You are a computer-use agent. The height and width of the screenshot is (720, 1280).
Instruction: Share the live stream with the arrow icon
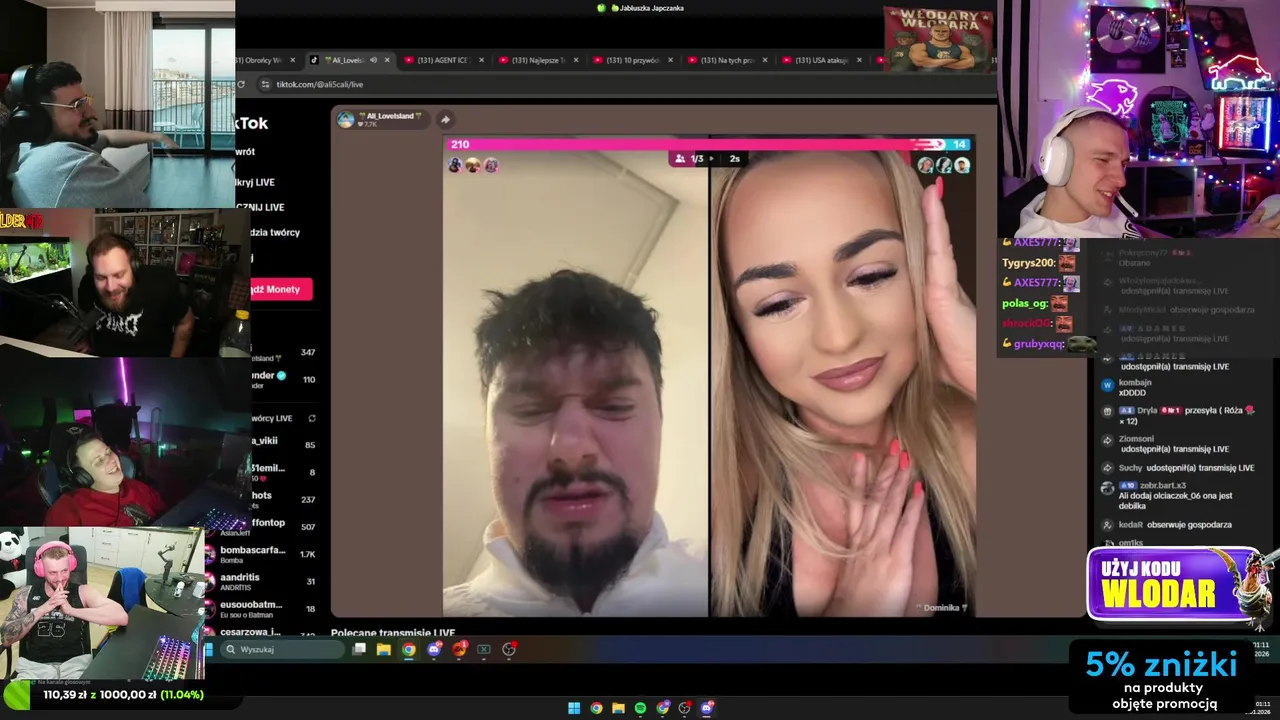click(x=445, y=119)
